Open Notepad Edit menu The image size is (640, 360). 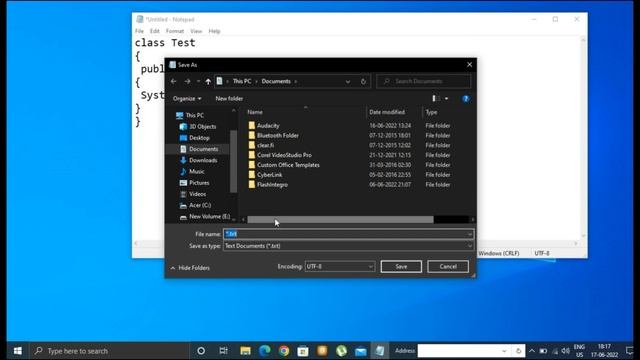155,31
